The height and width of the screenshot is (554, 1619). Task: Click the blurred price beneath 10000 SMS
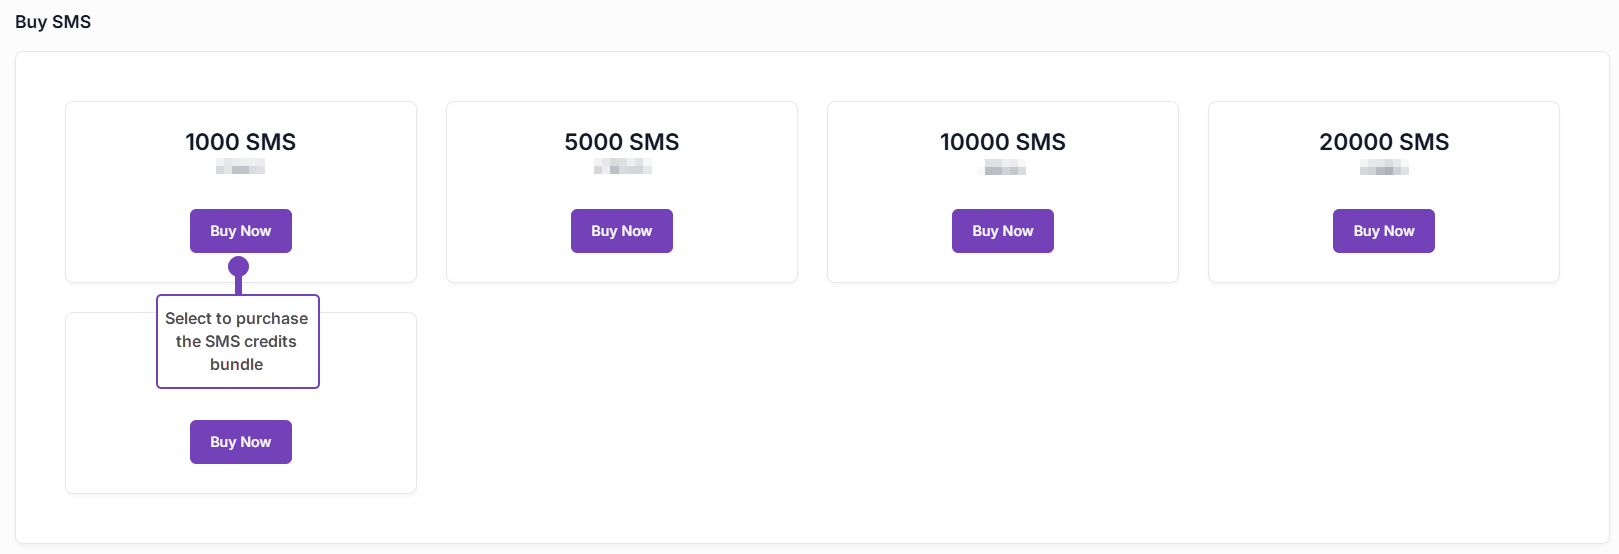1003,168
